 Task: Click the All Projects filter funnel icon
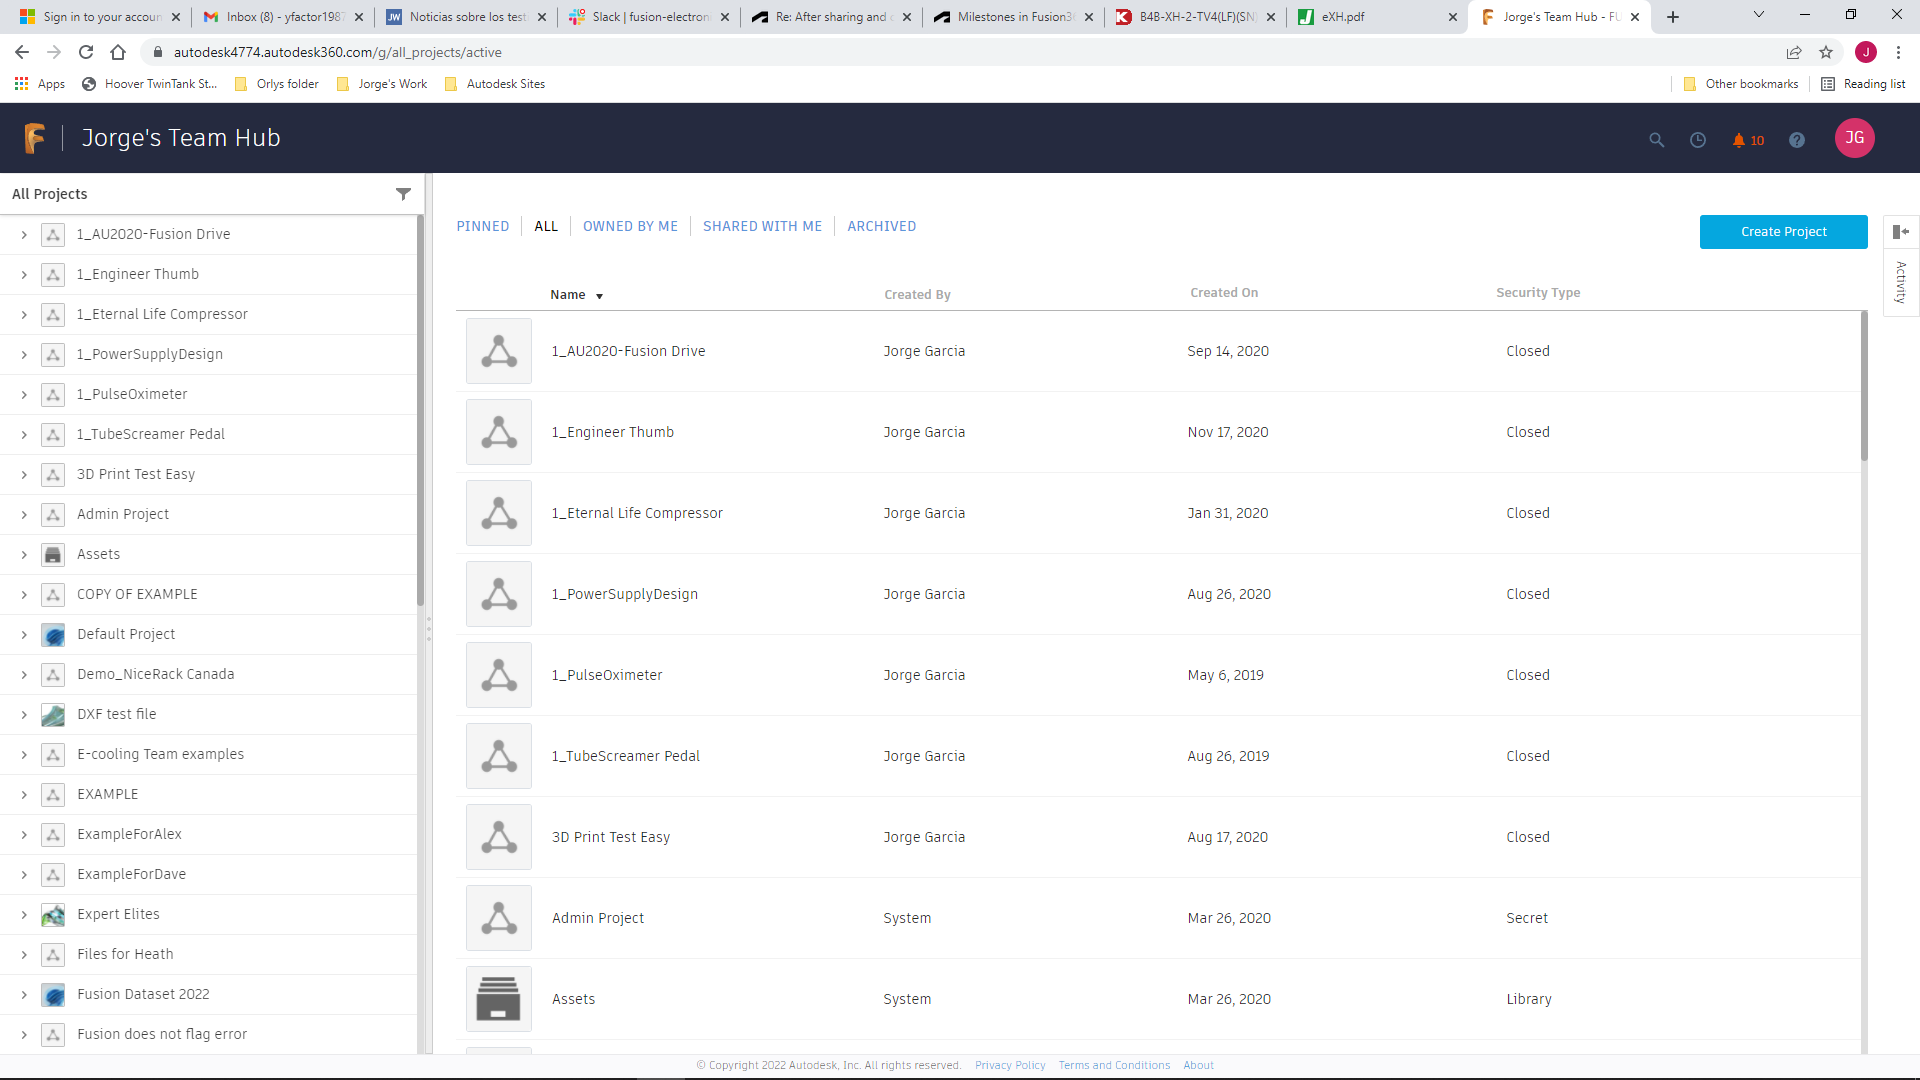(x=403, y=194)
